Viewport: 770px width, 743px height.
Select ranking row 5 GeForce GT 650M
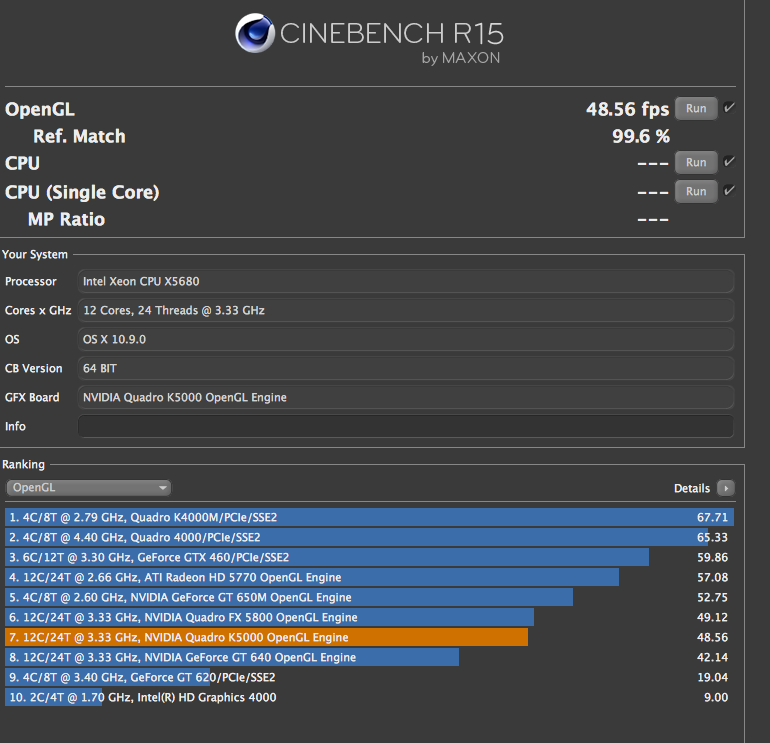pyautogui.click(x=369, y=597)
